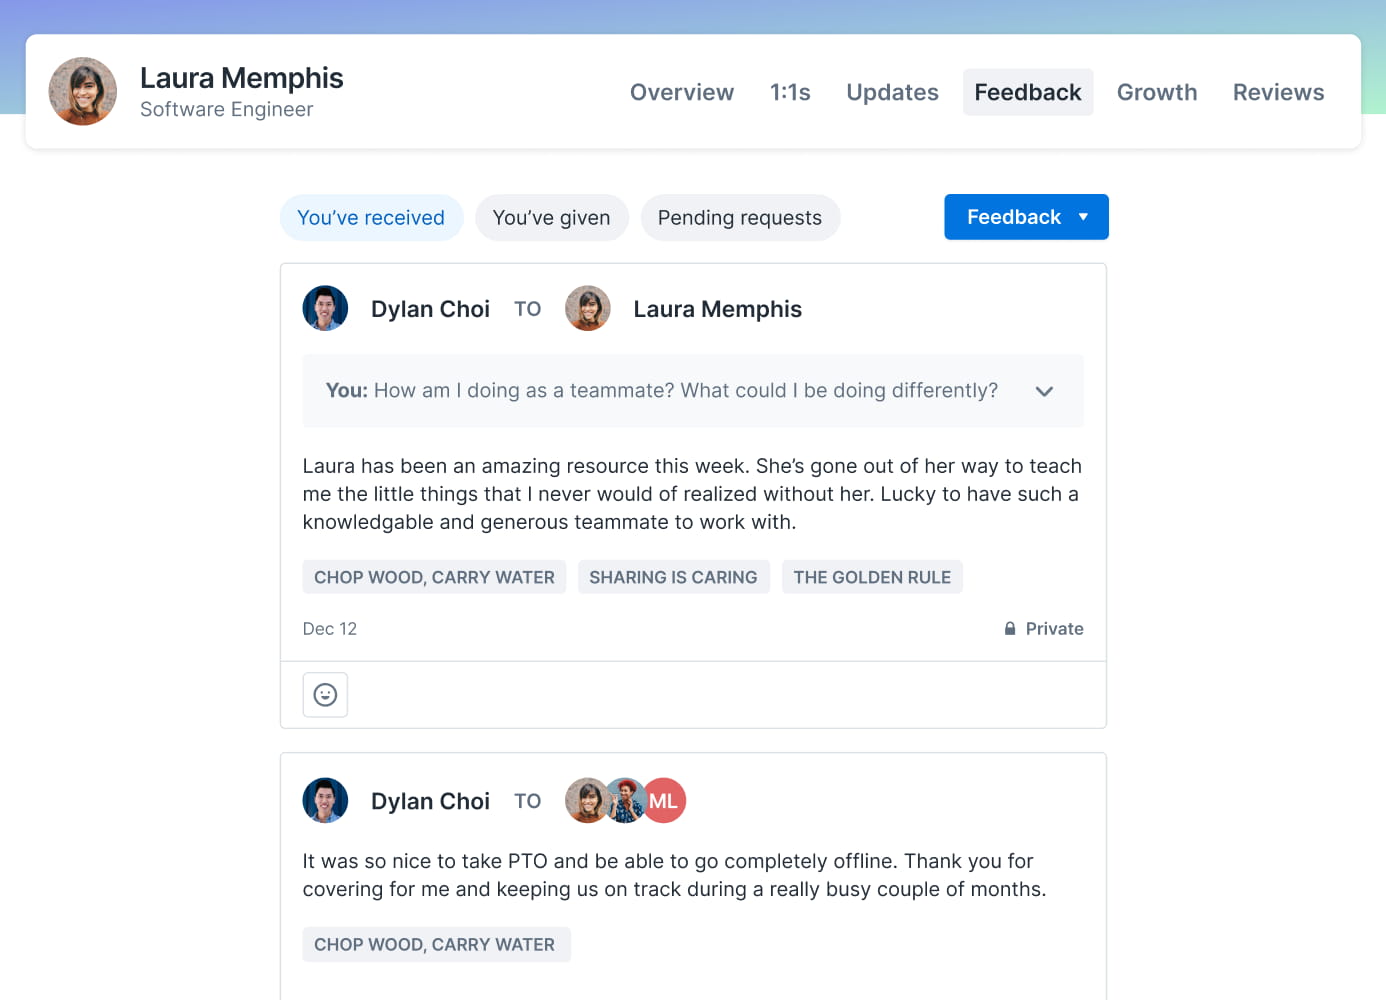Screen dimensions: 1386x1000
Task: Open the 1:1s tab
Action: tap(790, 92)
